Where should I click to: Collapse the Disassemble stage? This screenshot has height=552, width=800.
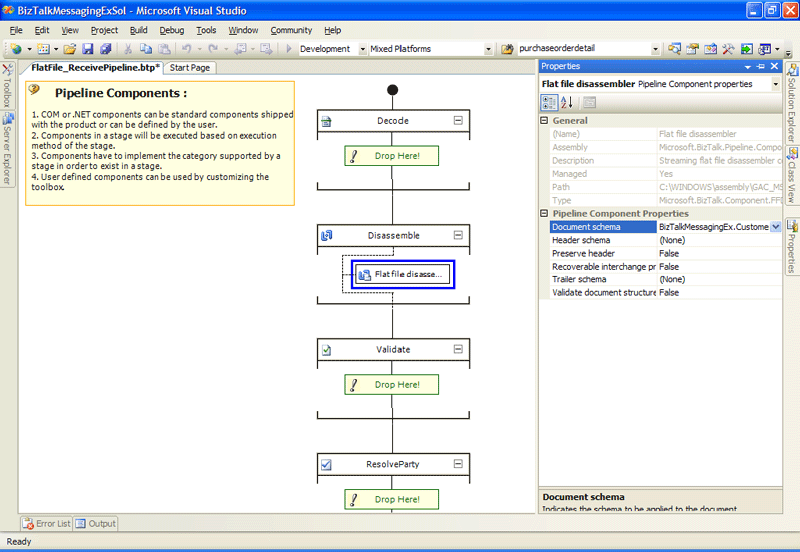[458, 235]
